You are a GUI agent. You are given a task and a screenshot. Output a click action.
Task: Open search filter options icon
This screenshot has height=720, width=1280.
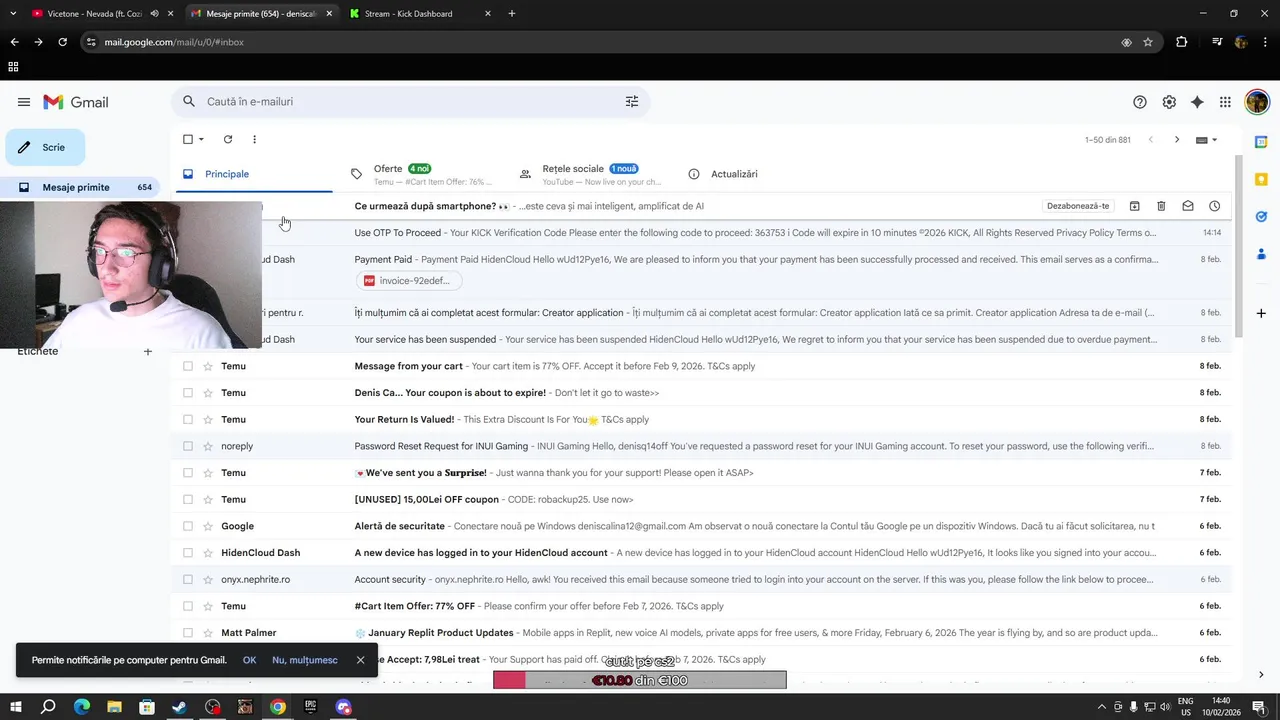(x=632, y=102)
